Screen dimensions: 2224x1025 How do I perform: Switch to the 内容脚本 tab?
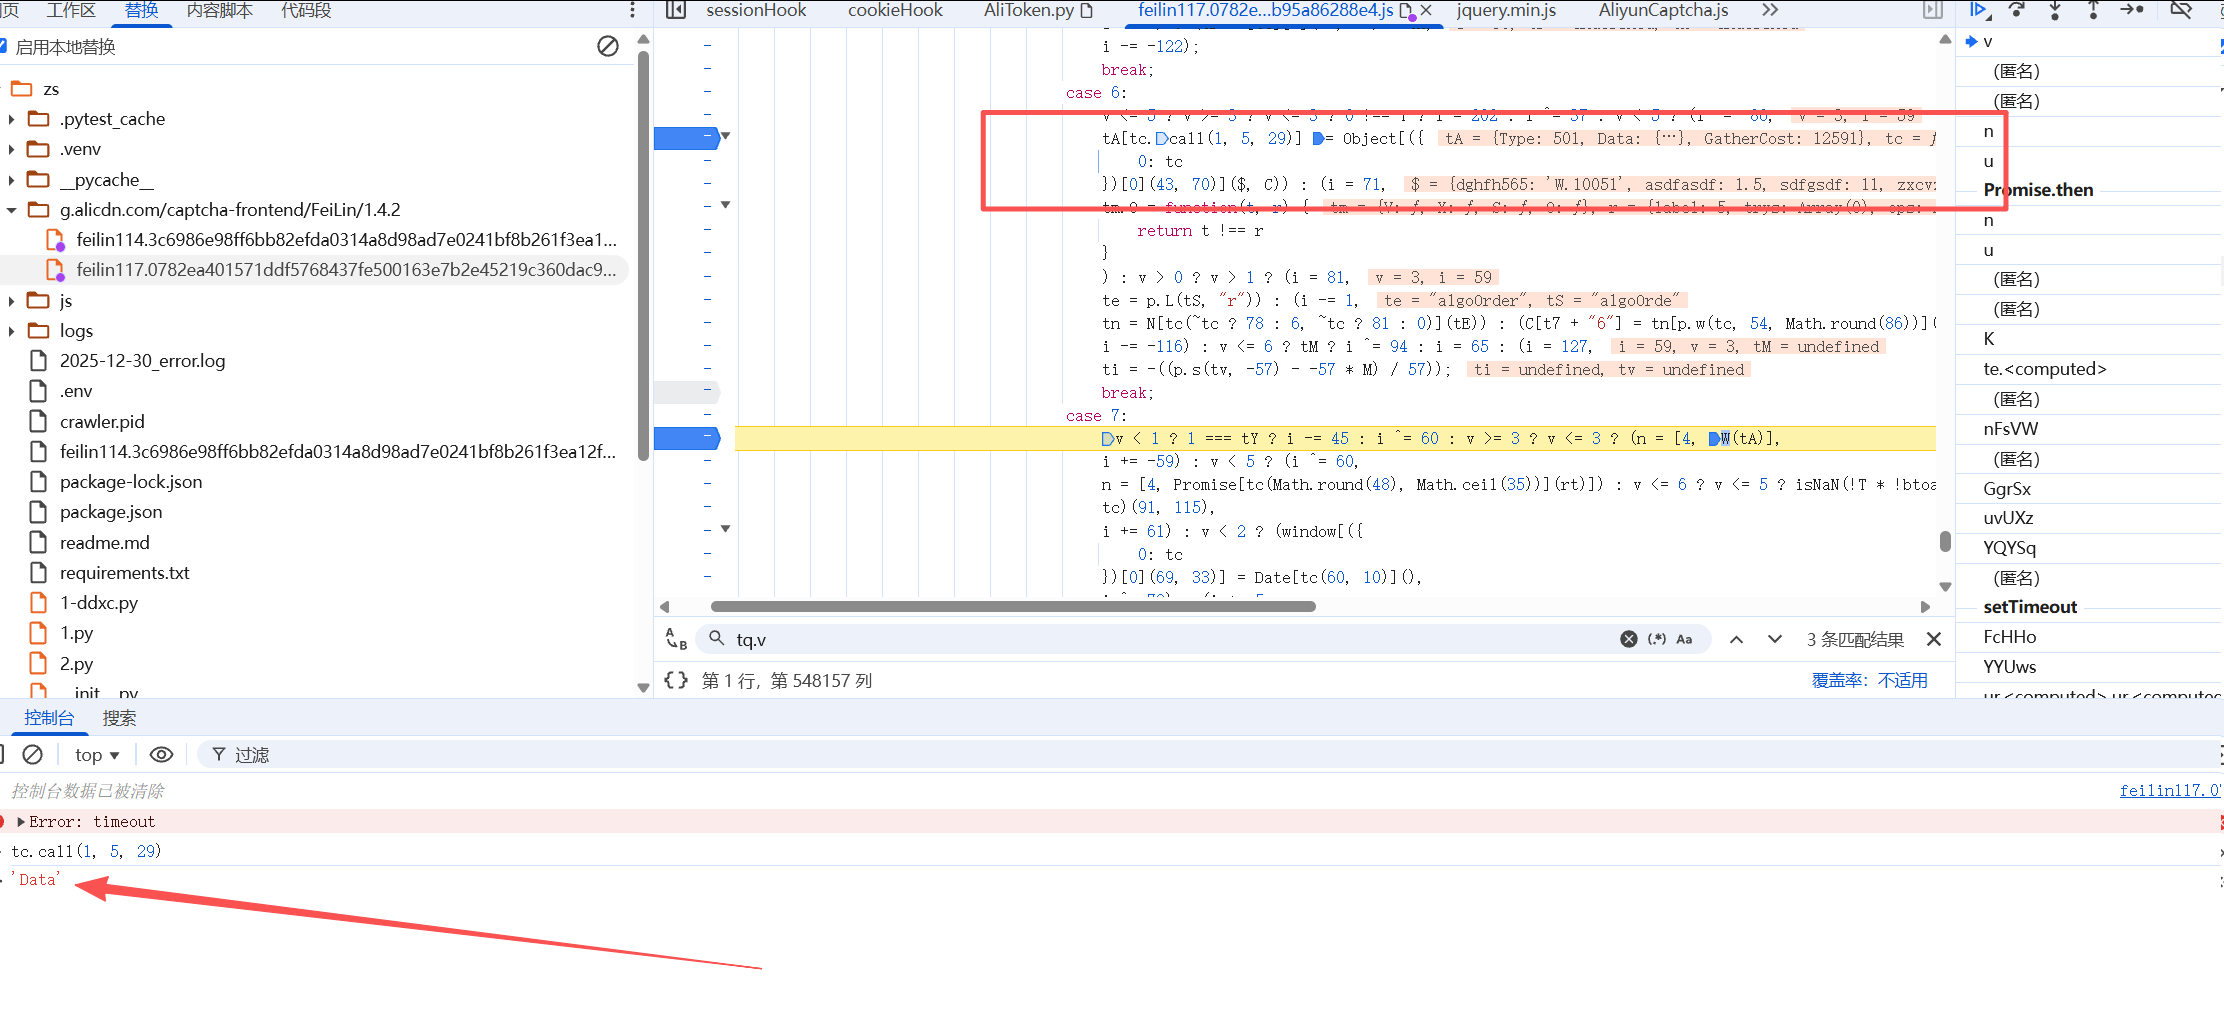point(220,10)
